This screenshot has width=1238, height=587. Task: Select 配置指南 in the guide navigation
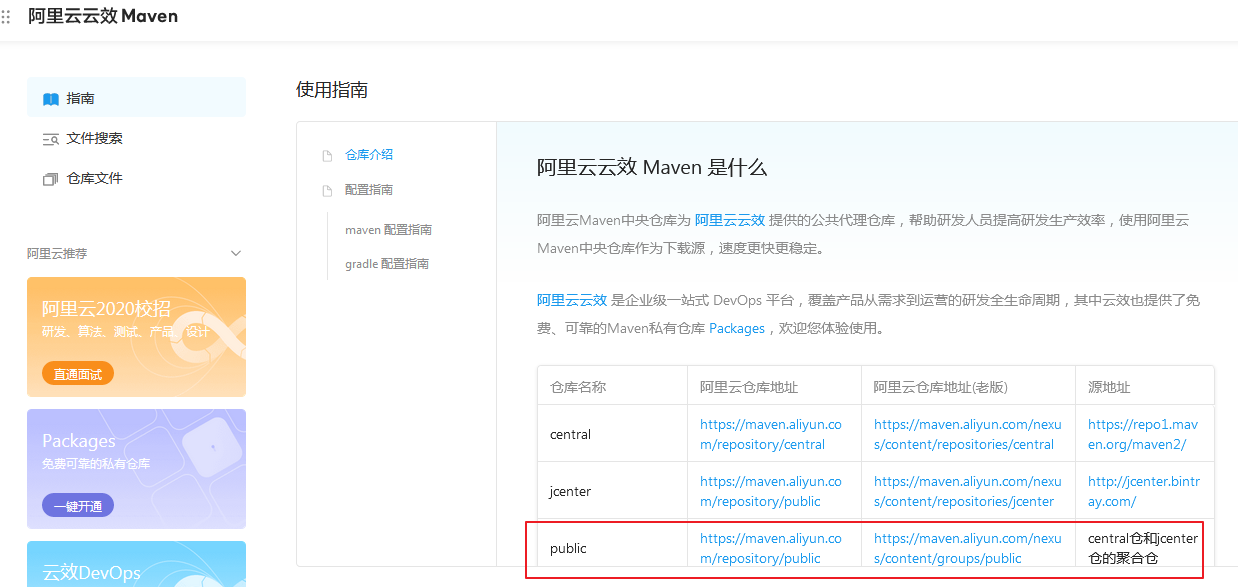tap(369, 189)
